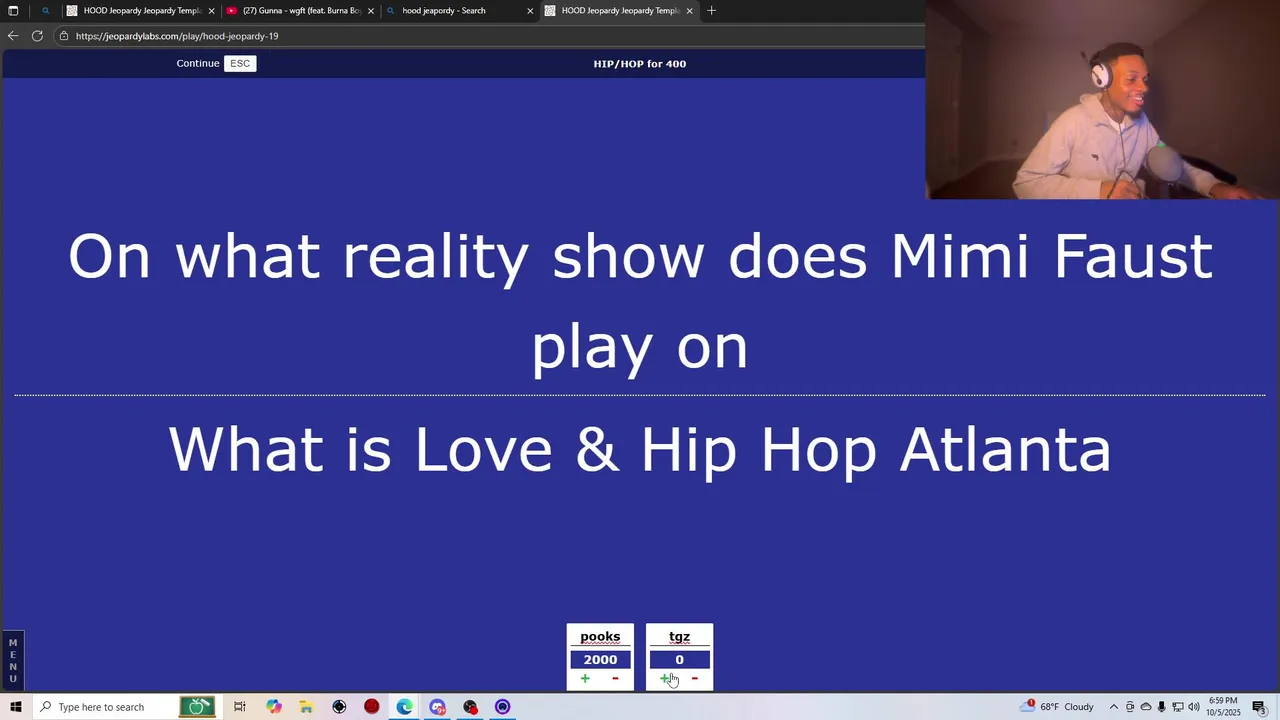Click the Continue button
Screen dimensions: 1280x720
point(198,63)
